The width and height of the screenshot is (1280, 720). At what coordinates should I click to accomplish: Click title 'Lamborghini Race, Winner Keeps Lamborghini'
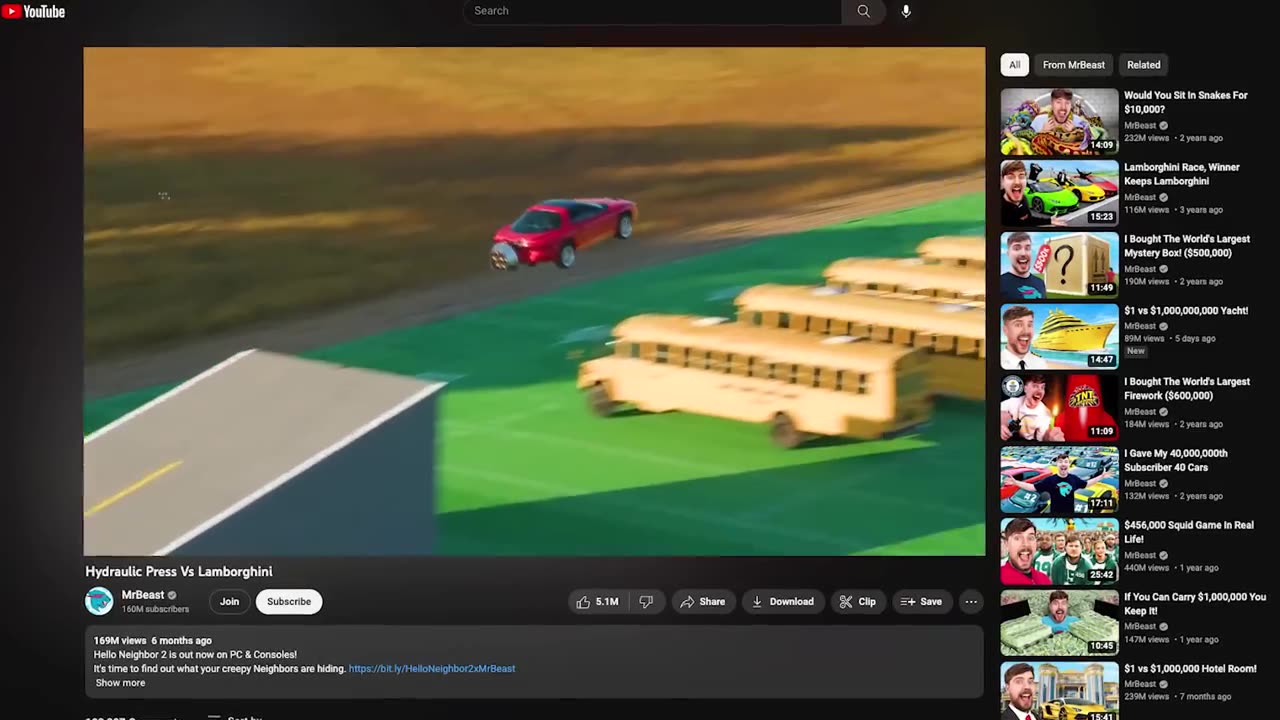click(x=1182, y=174)
